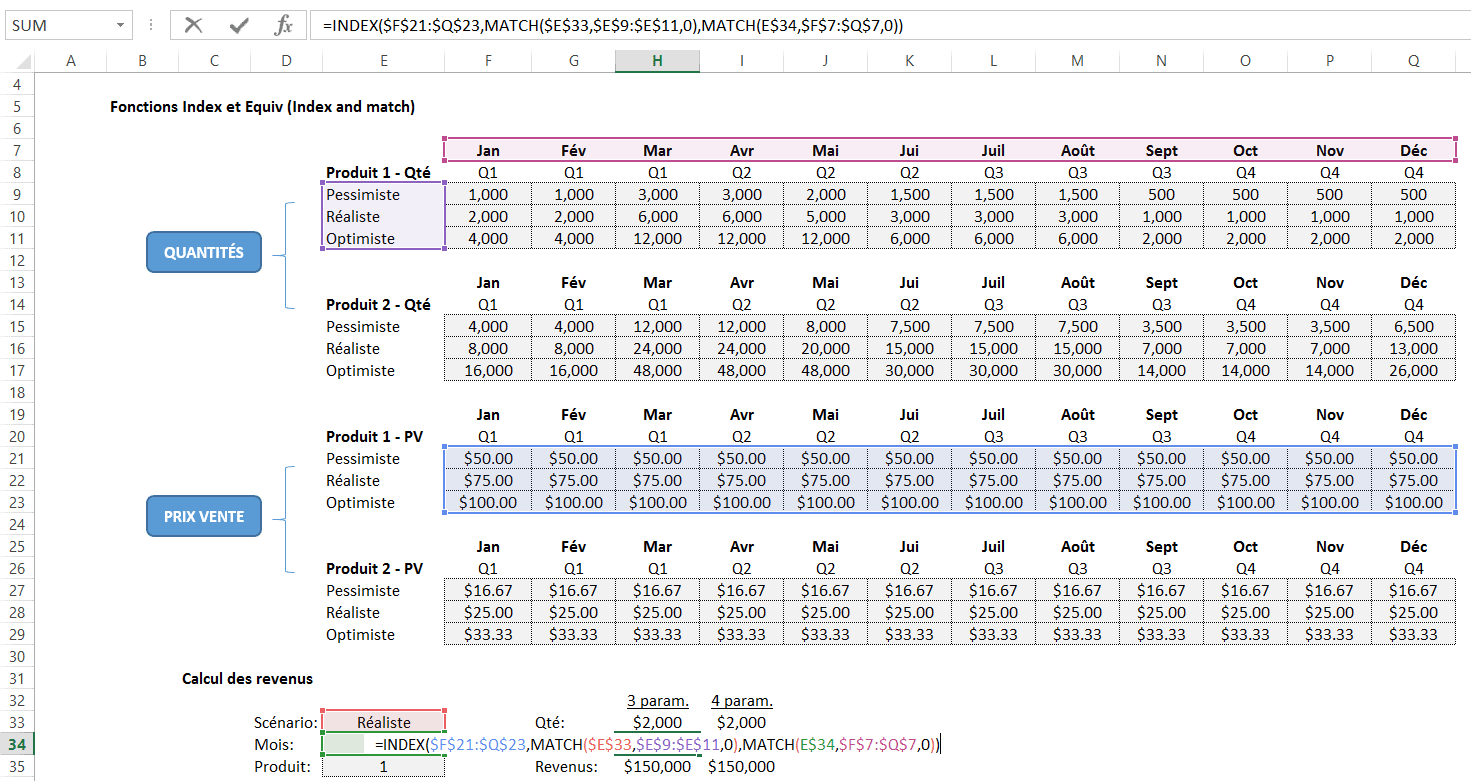Image resolution: width=1471 pixels, height=781 pixels.
Task: Select the 4 param. Qté value $2,000
Action: [x=741, y=722]
